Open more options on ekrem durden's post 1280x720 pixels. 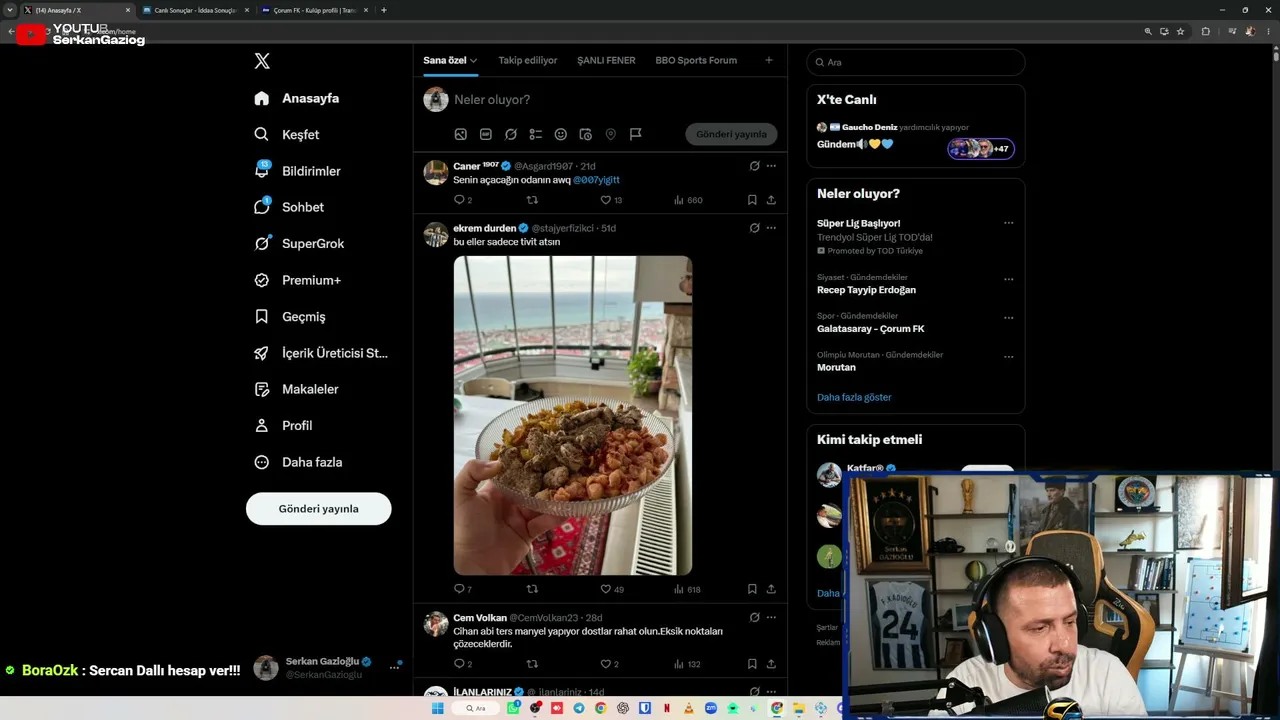pyautogui.click(x=771, y=228)
